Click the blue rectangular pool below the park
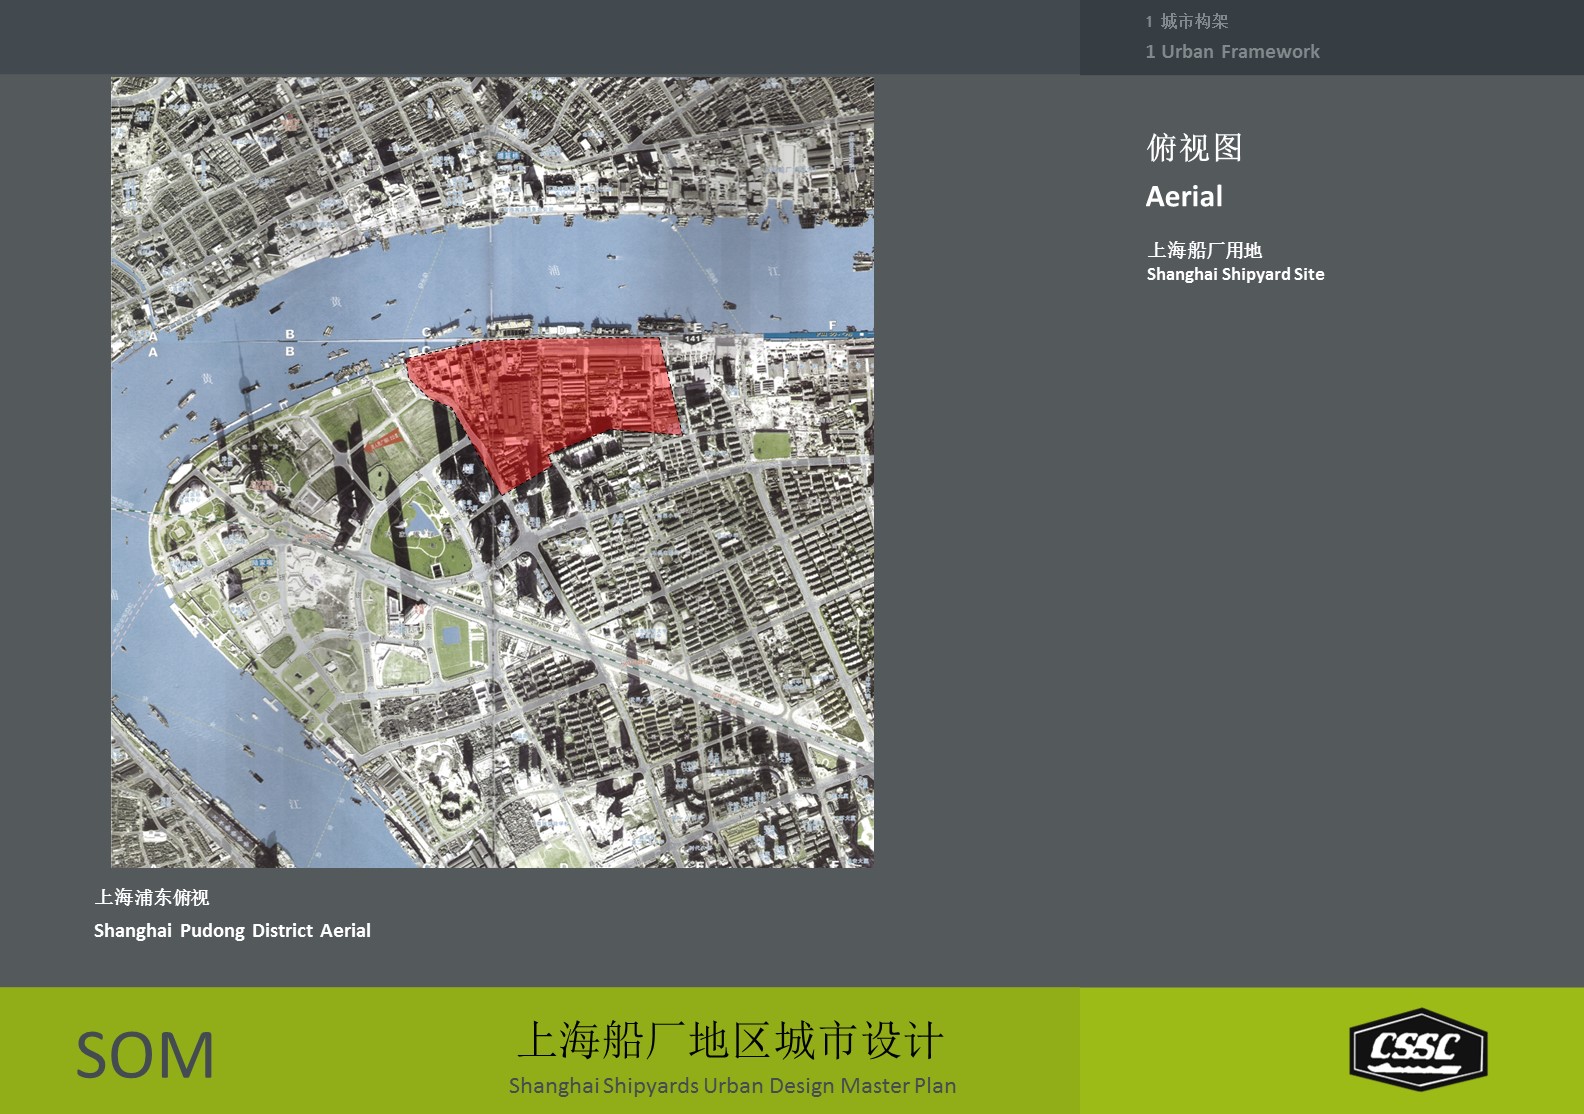This screenshot has width=1584, height=1114. coord(451,633)
